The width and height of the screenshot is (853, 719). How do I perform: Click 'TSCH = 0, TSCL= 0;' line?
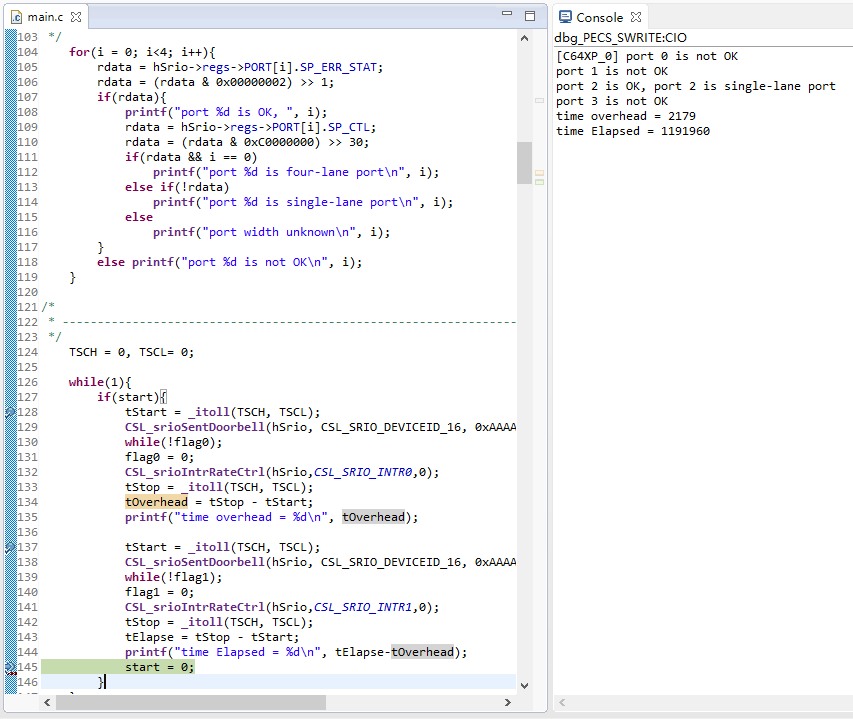click(x=131, y=352)
